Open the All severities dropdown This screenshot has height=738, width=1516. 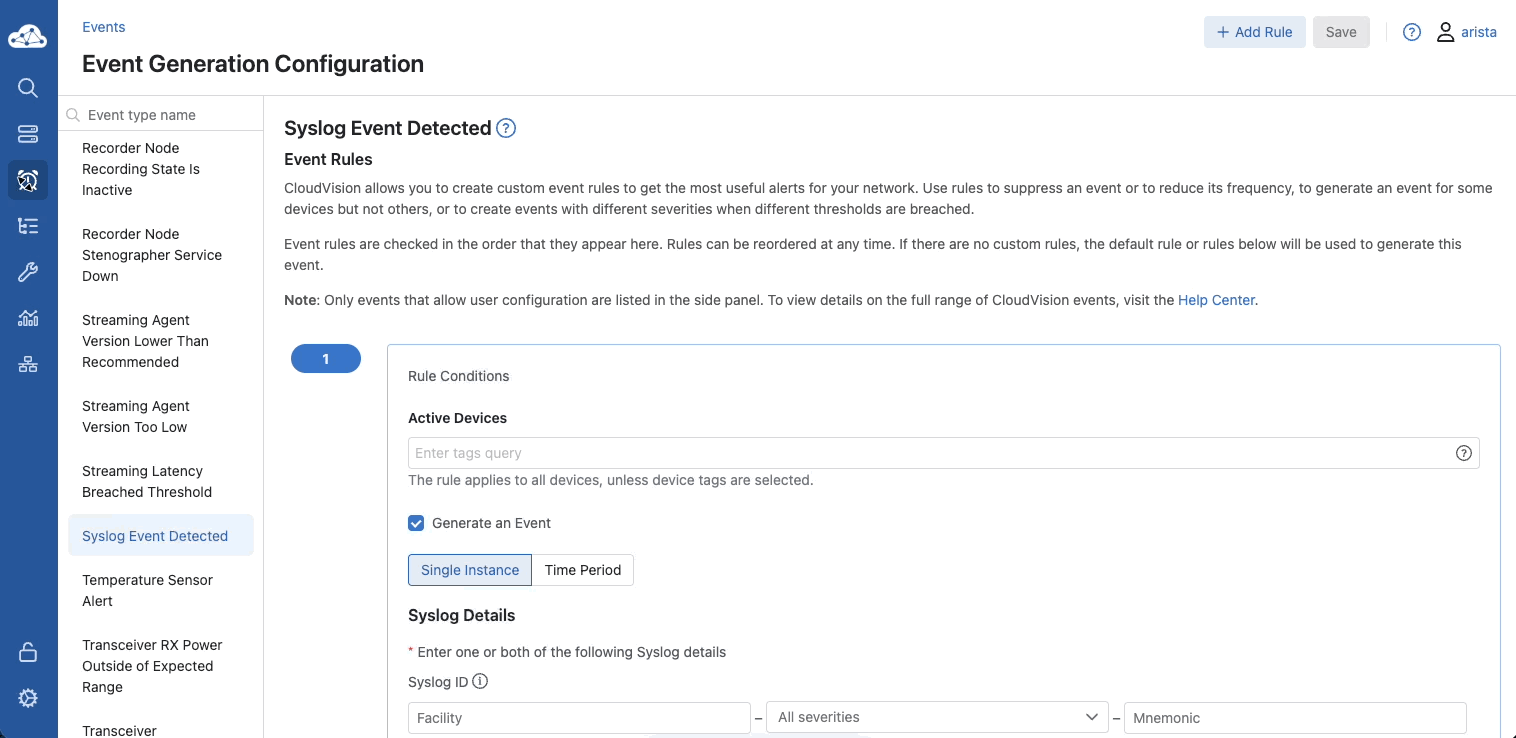(x=937, y=717)
